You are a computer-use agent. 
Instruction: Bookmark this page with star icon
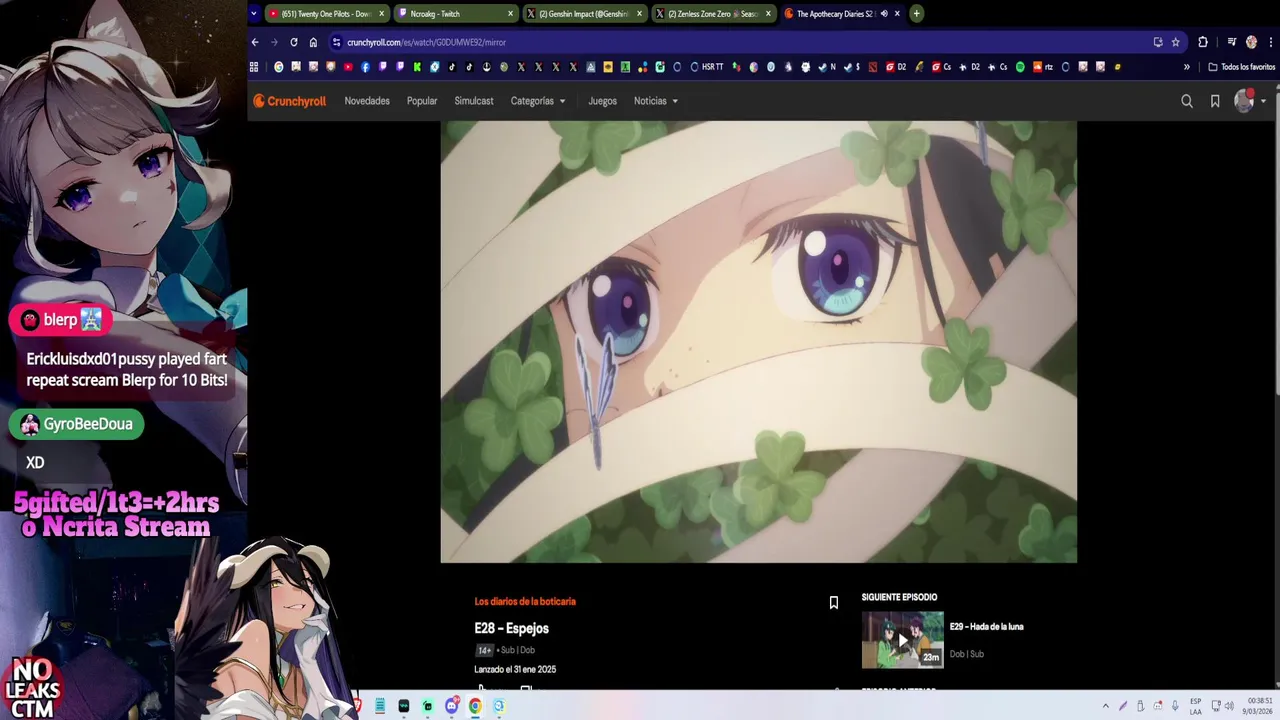click(1176, 42)
